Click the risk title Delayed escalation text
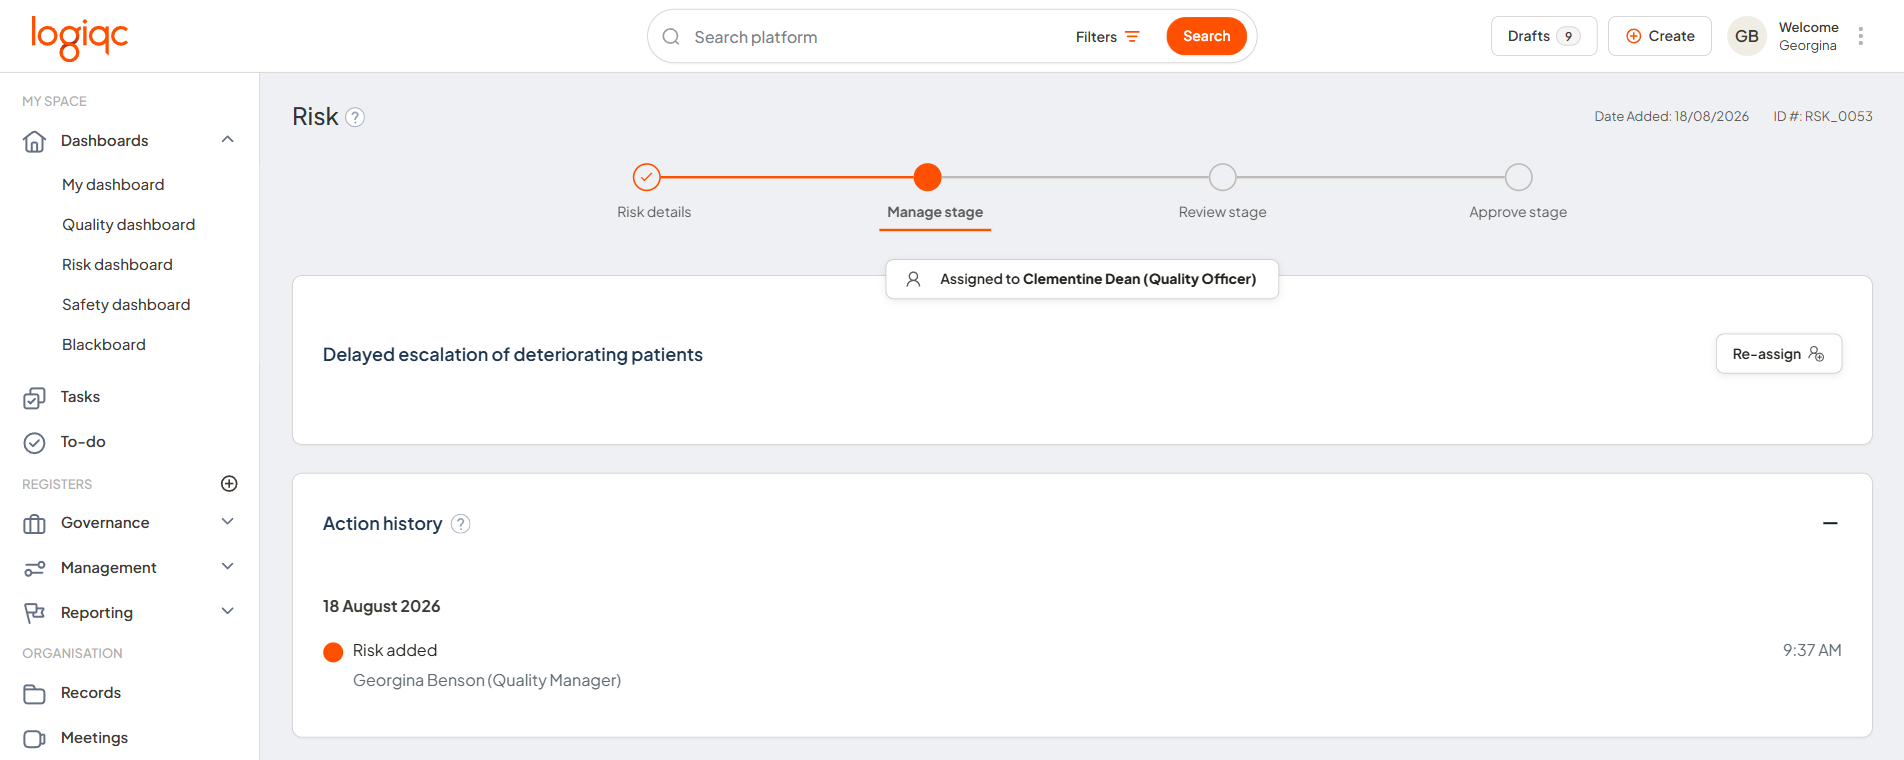Viewport: 1904px width, 760px height. pyautogui.click(x=513, y=355)
